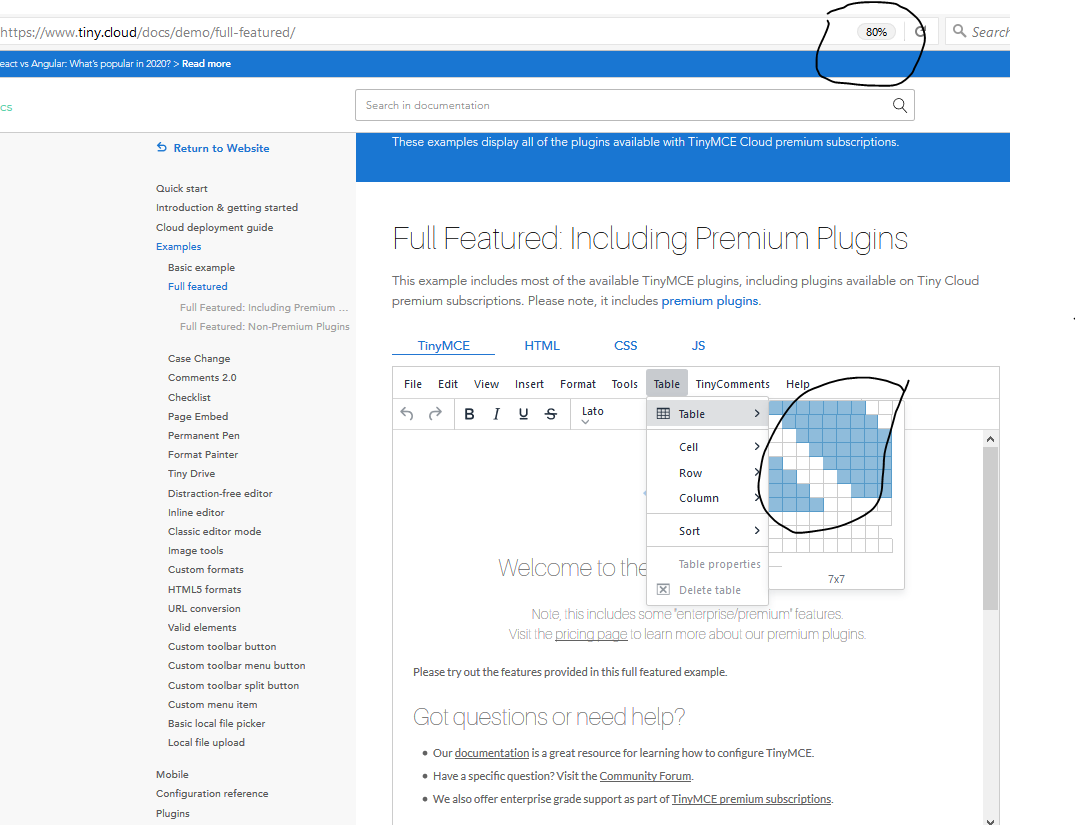This screenshot has width=1075, height=825.
Task: Select Examples in sidebar navigation
Action: pyautogui.click(x=178, y=247)
